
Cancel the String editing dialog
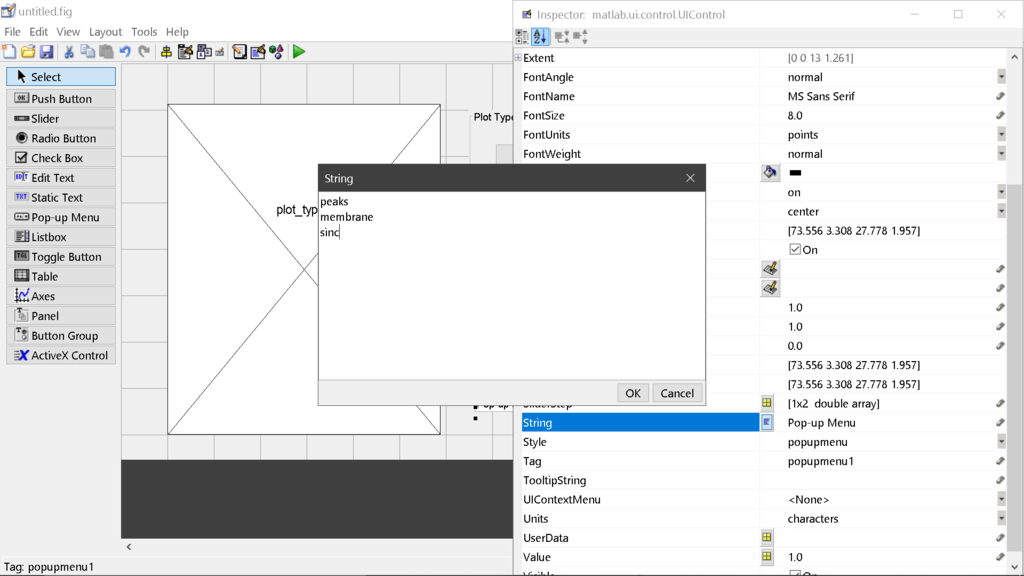click(x=677, y=392)
